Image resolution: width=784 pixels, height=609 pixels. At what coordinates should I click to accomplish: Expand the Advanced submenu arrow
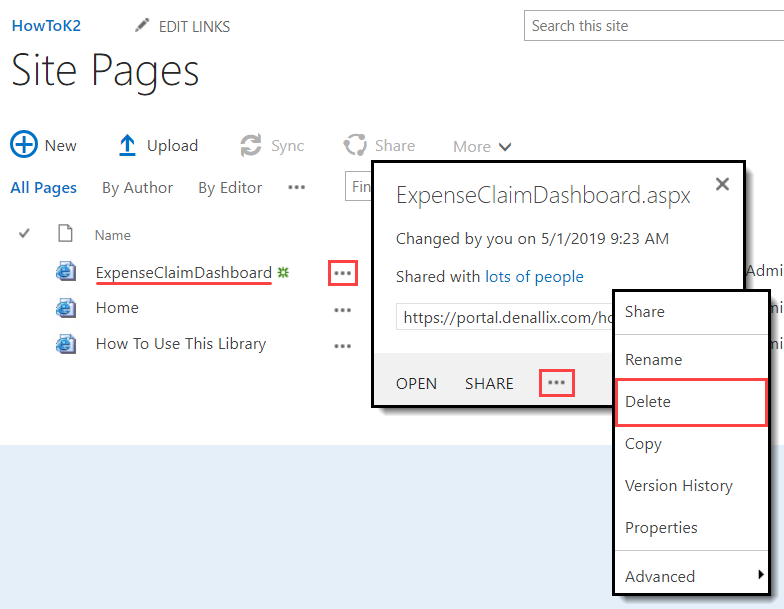point(760,574)
